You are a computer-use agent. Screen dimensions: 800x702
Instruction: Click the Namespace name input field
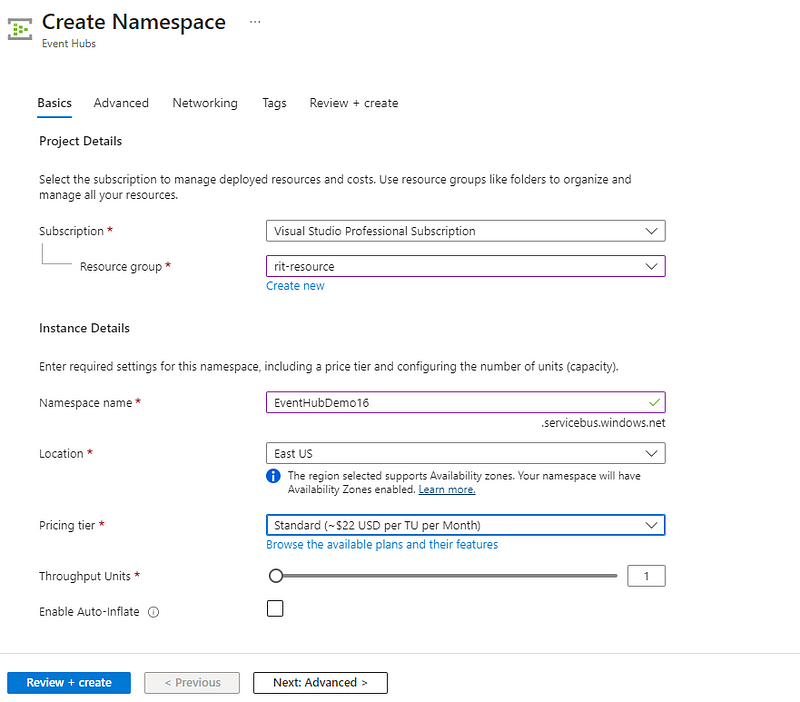pos(465,403)
